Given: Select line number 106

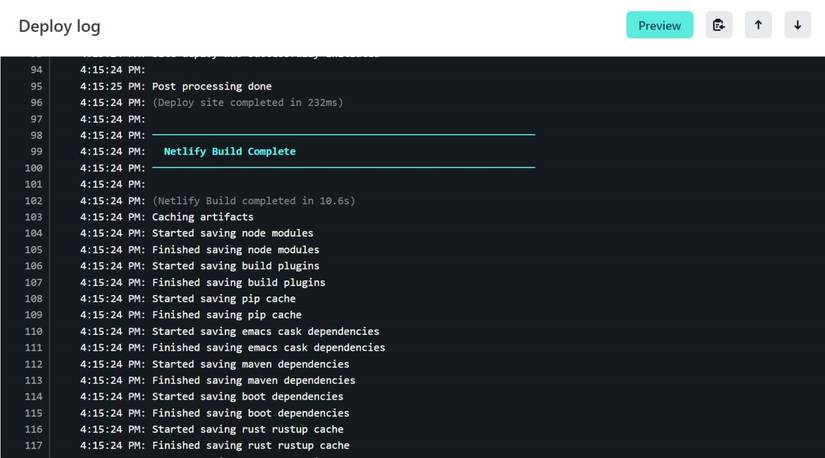Looking at the screenshot, I should (34, 266).
